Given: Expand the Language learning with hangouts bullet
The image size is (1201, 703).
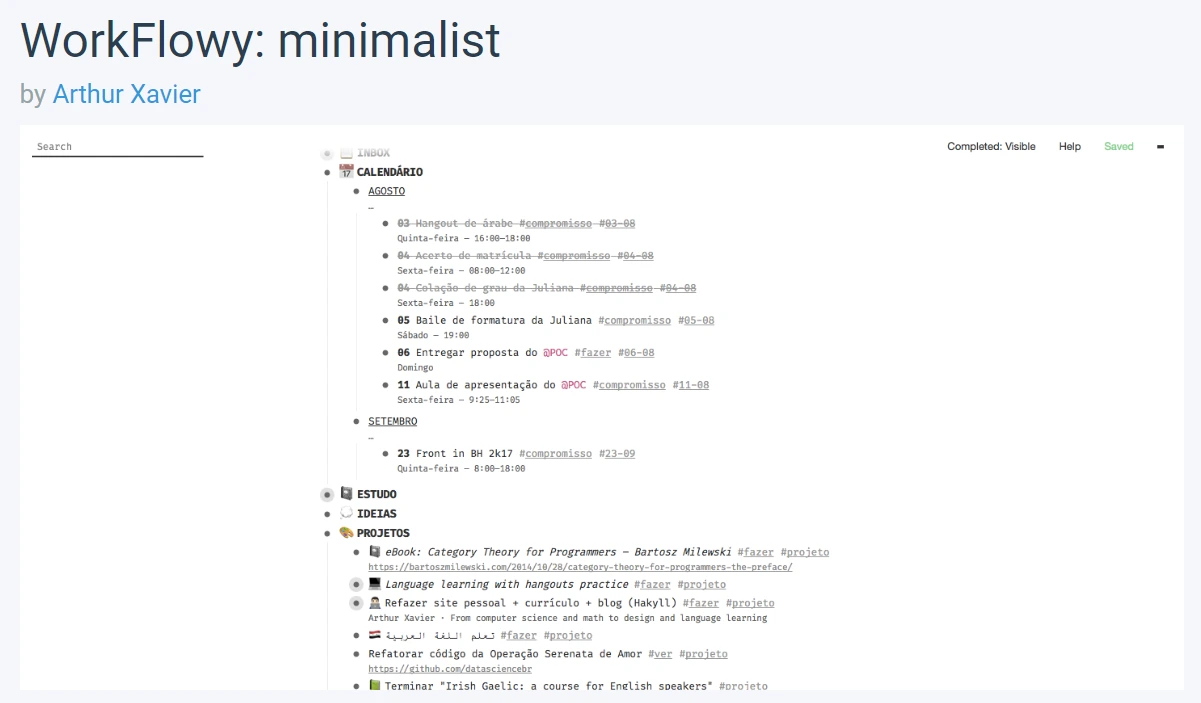Looking at the screenshot, I should pyautogui.click(x=356, y=585).
